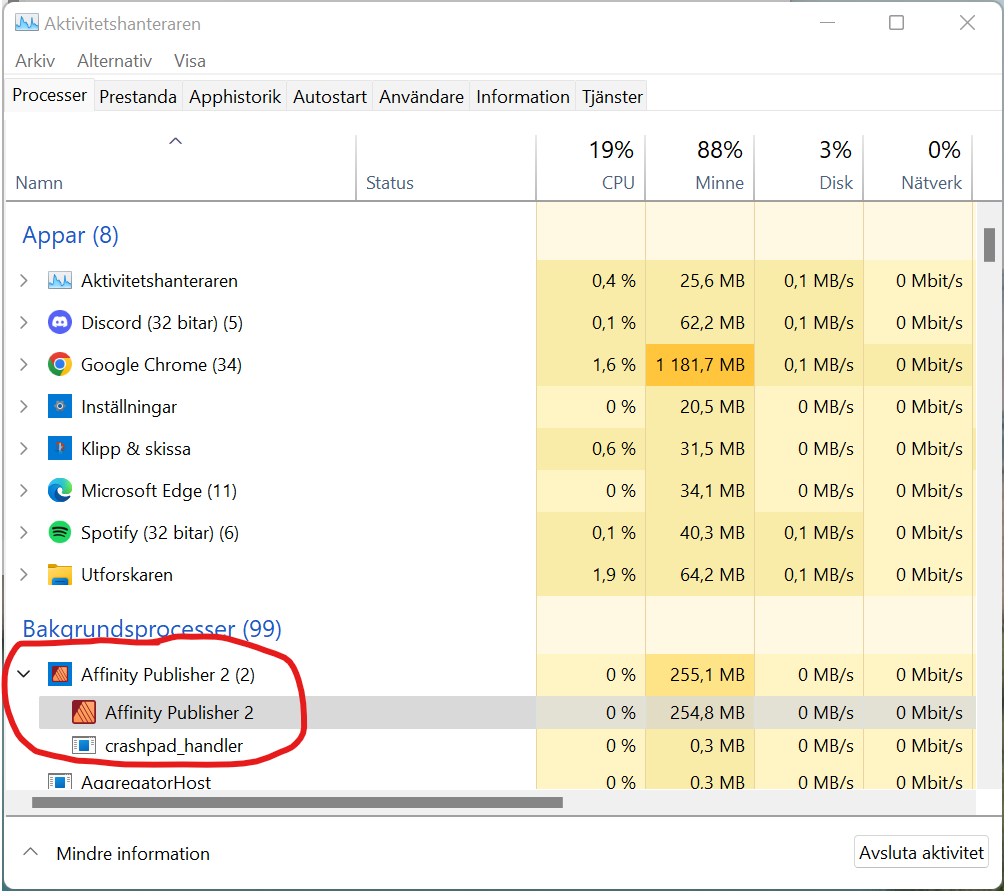This screenshot has height=891, width=1004.
Task: Select the Microsoft Edge (11) row name
Action: click(159, 491)
